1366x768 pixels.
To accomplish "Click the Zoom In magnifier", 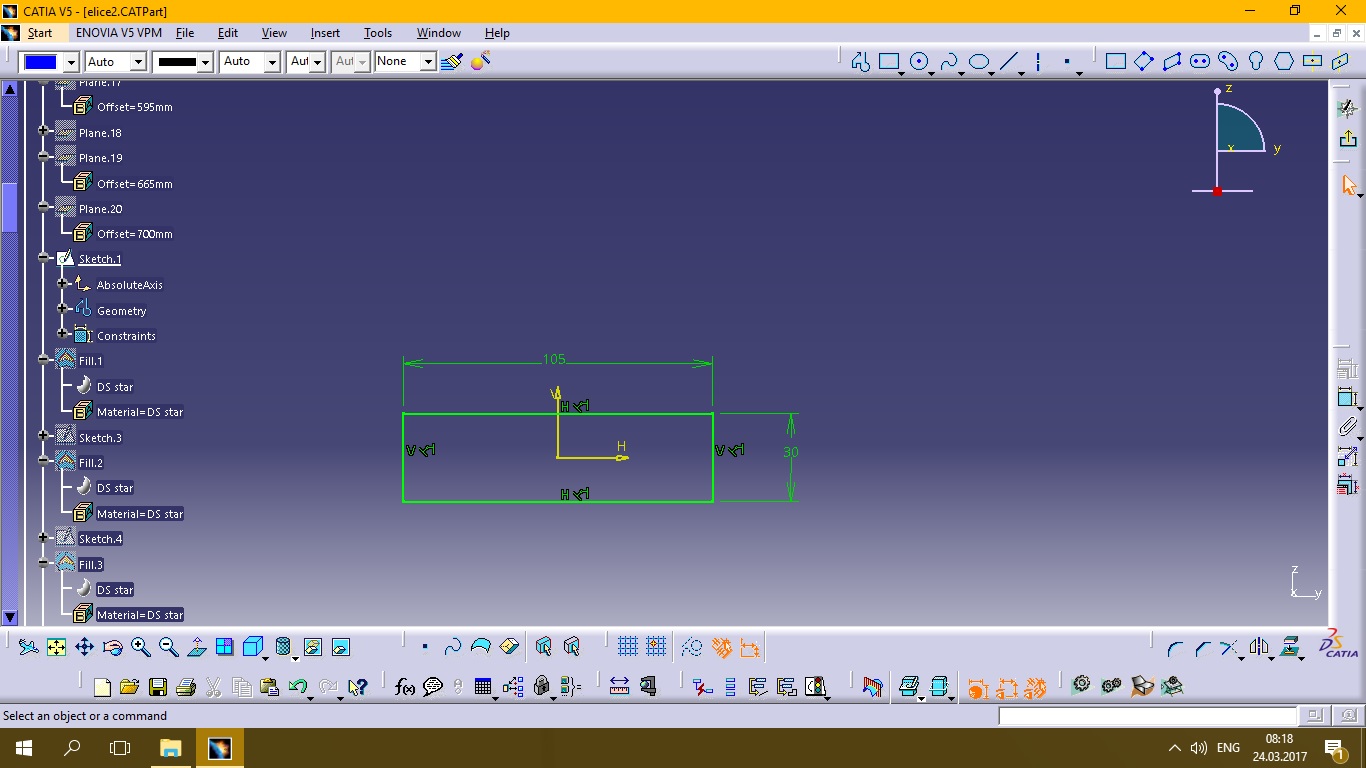I will pyautogui.click(x=140, y=647).
